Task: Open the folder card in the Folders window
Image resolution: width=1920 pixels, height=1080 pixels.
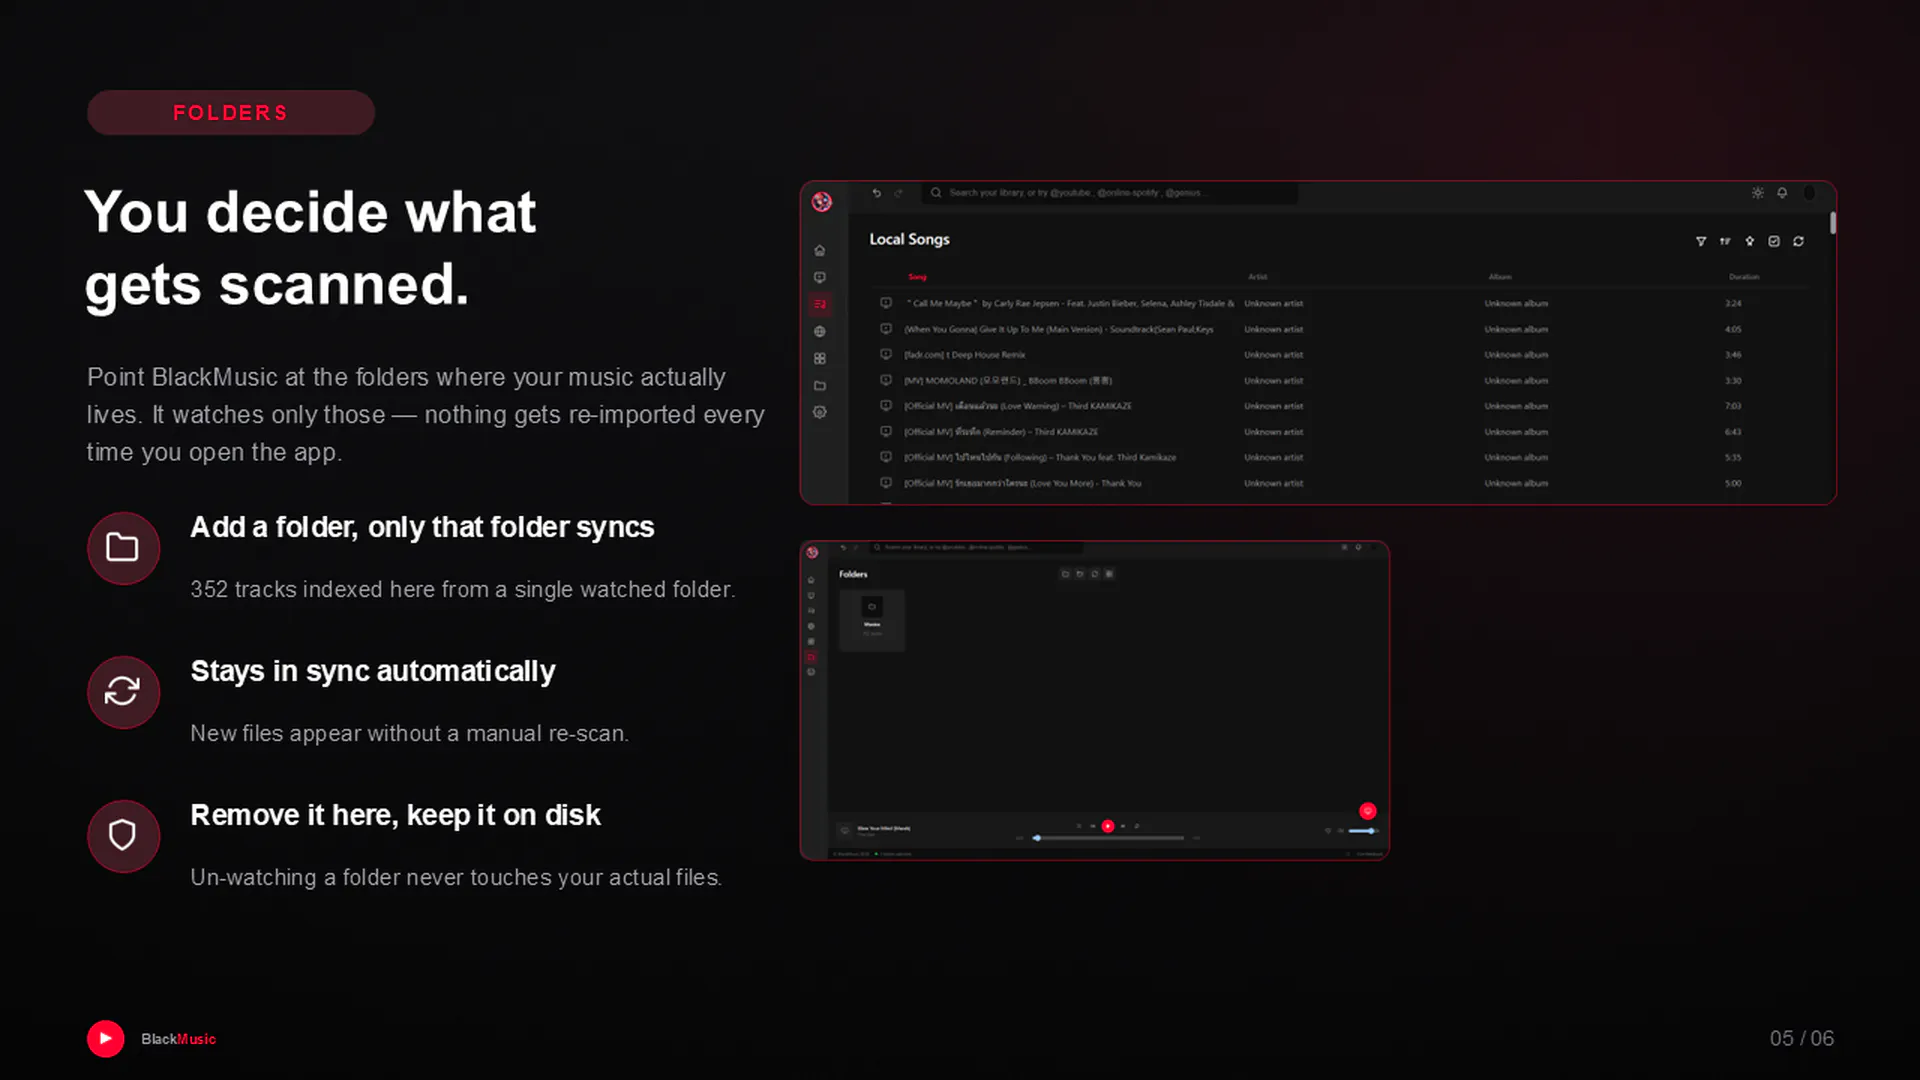Action: (x=872, y=620)
